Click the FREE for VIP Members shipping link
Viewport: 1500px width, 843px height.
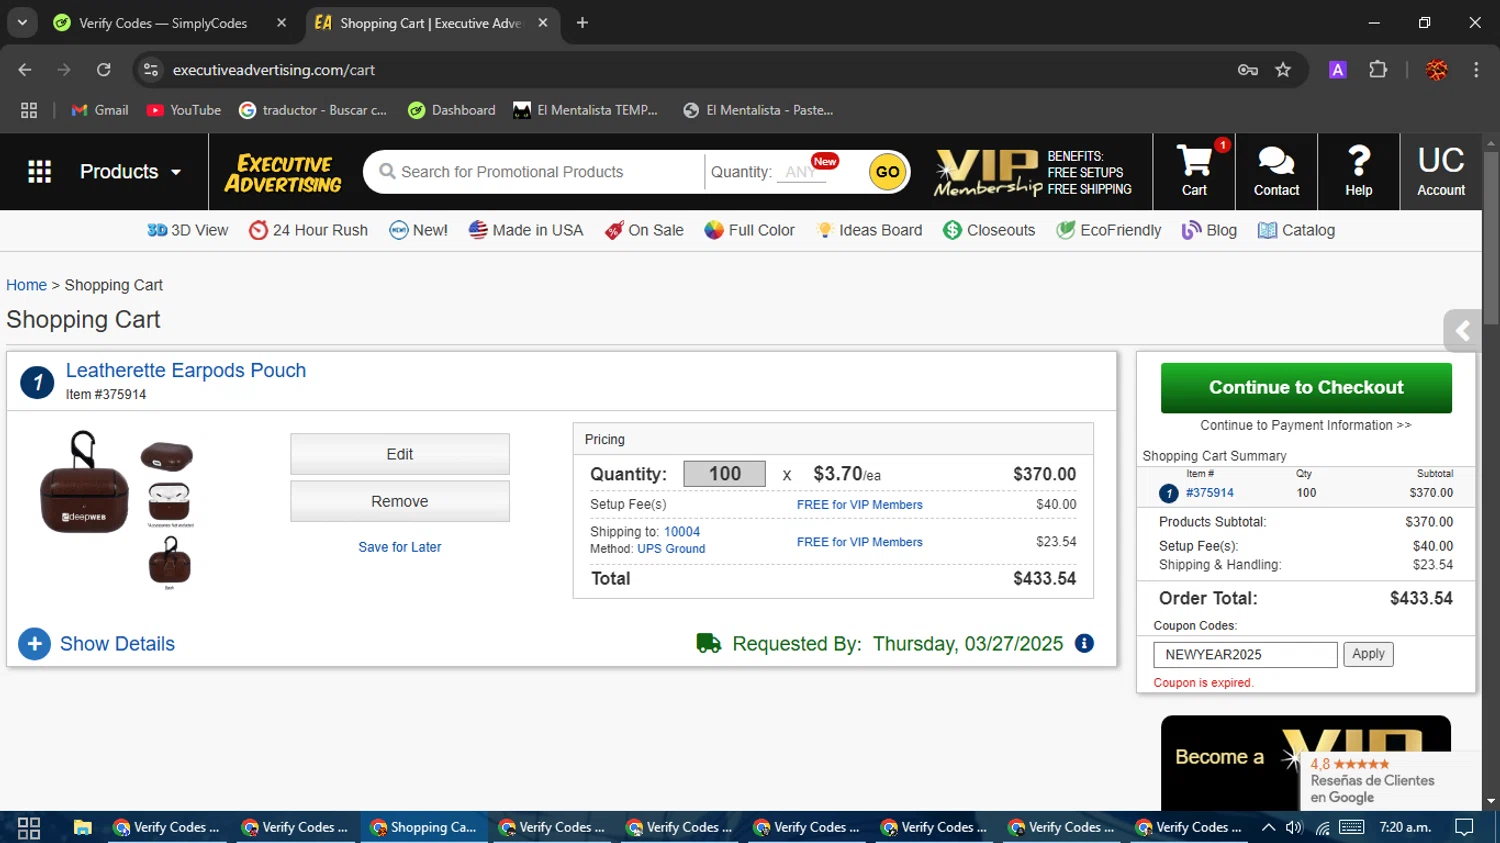[860, 542]
